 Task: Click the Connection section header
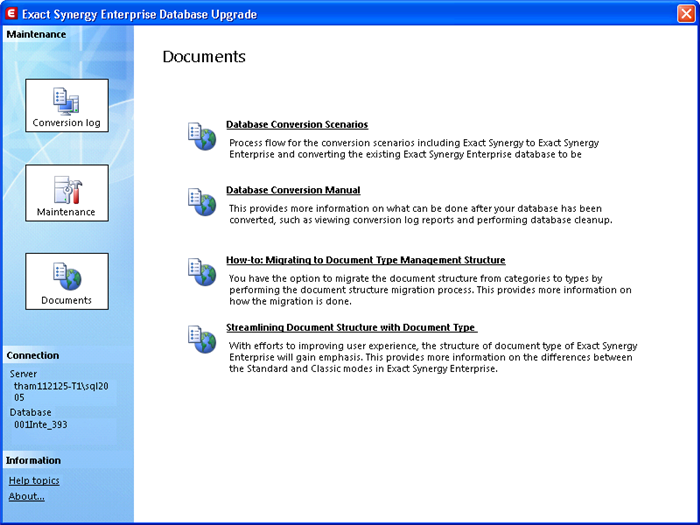pyautogui.click(x=33, y=355)
